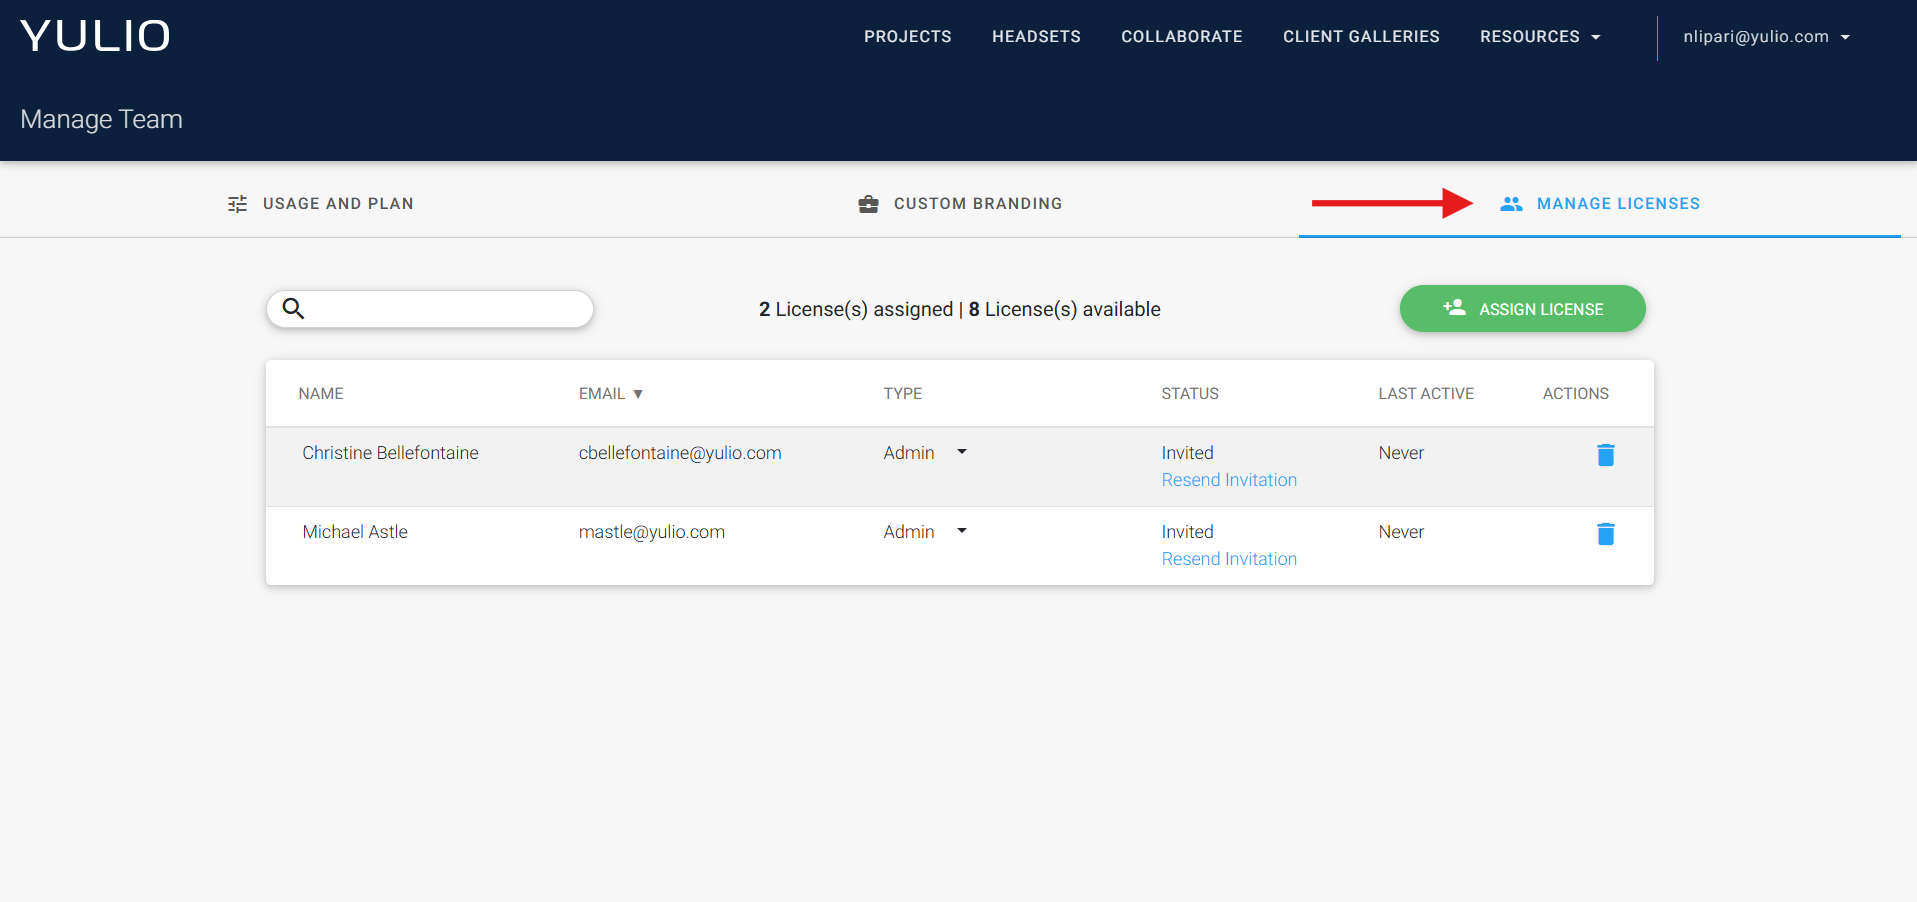Click Invited status for Michael Astle
Screen dimensions: 1917x902
tap(1187, 532)
